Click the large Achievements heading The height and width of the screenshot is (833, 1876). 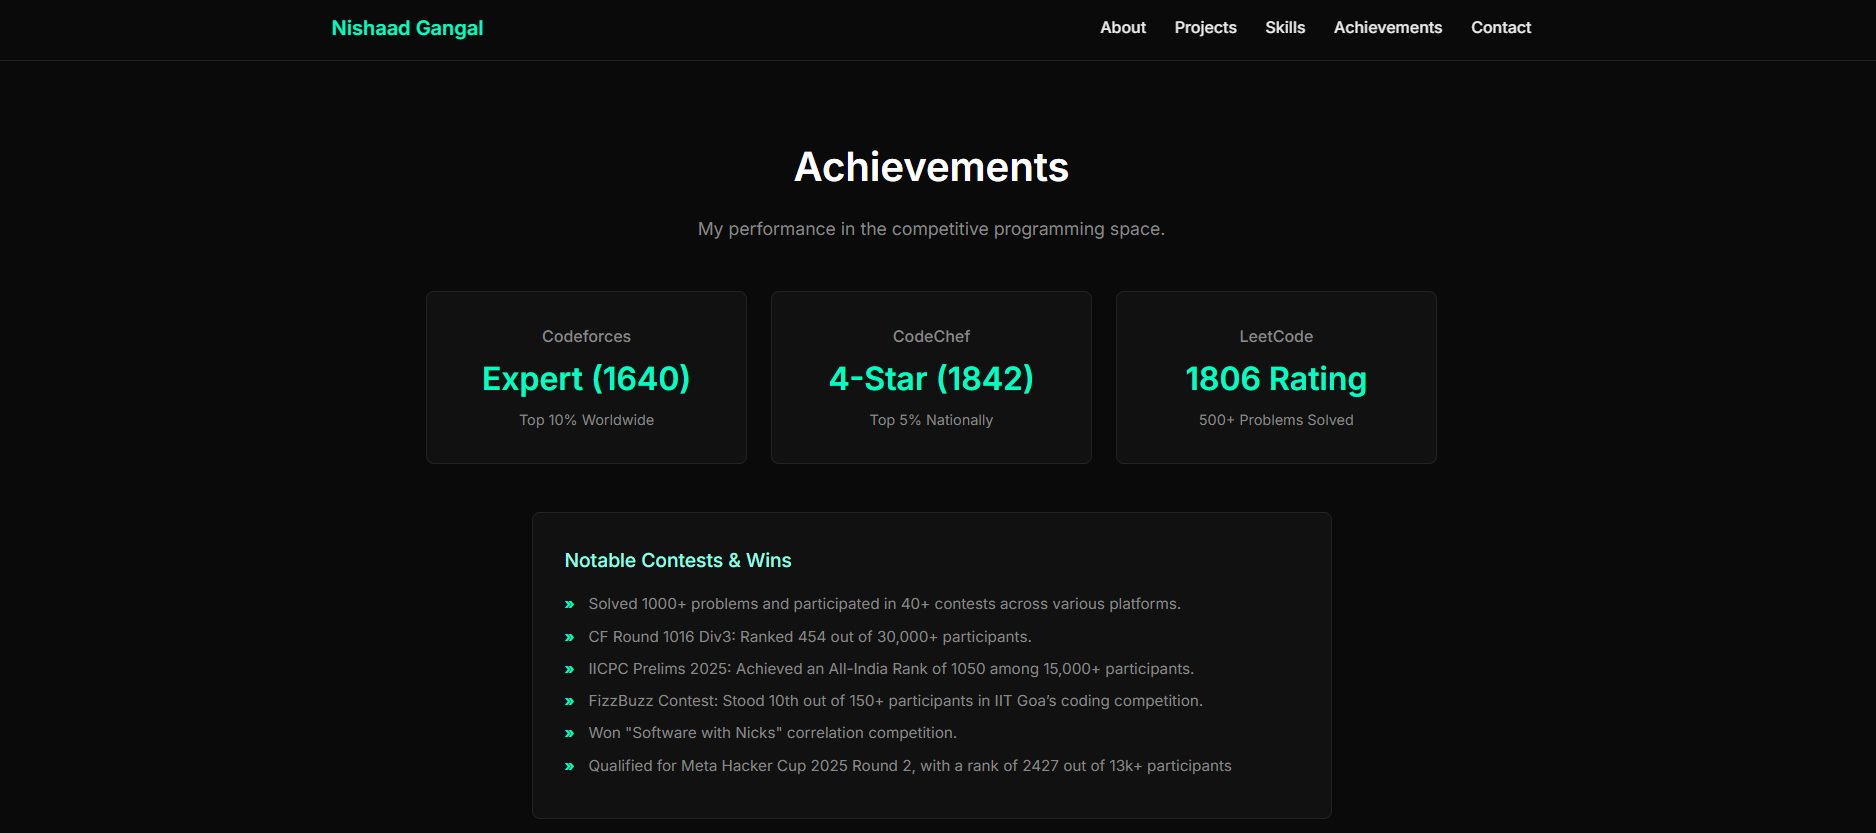pyautogui.click(x=931, y=167)
